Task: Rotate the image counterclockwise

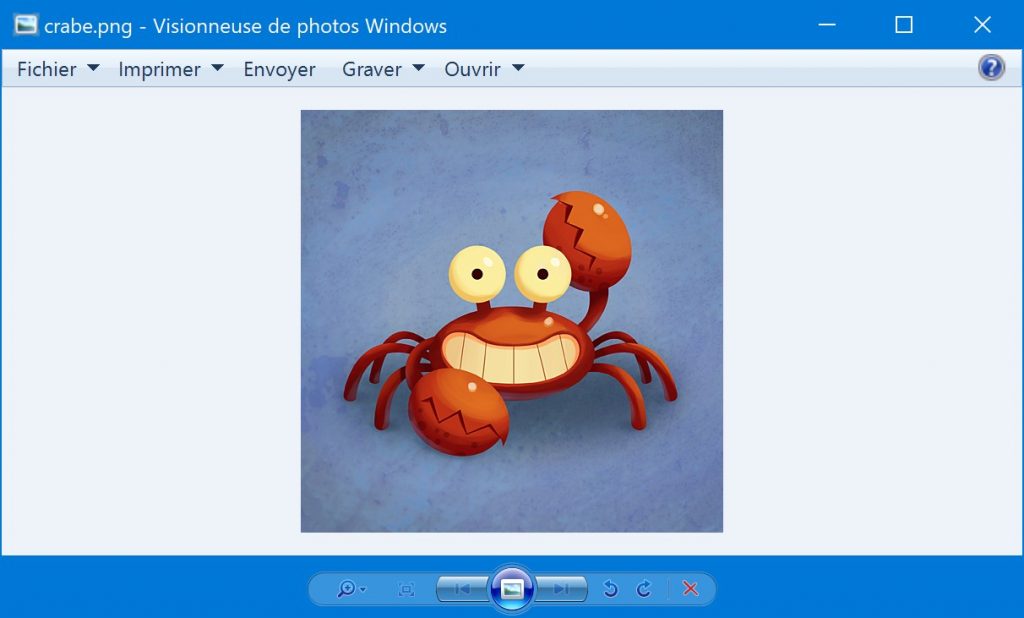Action: [x=610, y=589]
